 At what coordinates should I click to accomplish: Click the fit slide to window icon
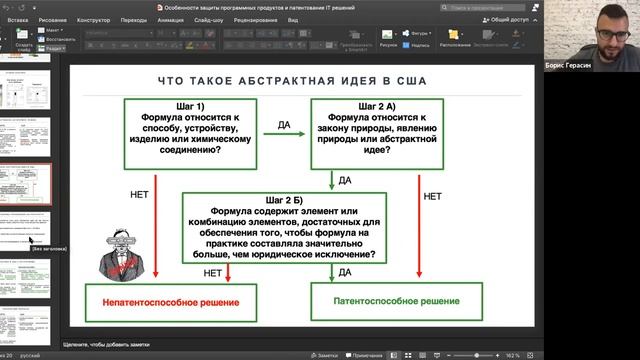pyautogui.click(x=530, y=356)
